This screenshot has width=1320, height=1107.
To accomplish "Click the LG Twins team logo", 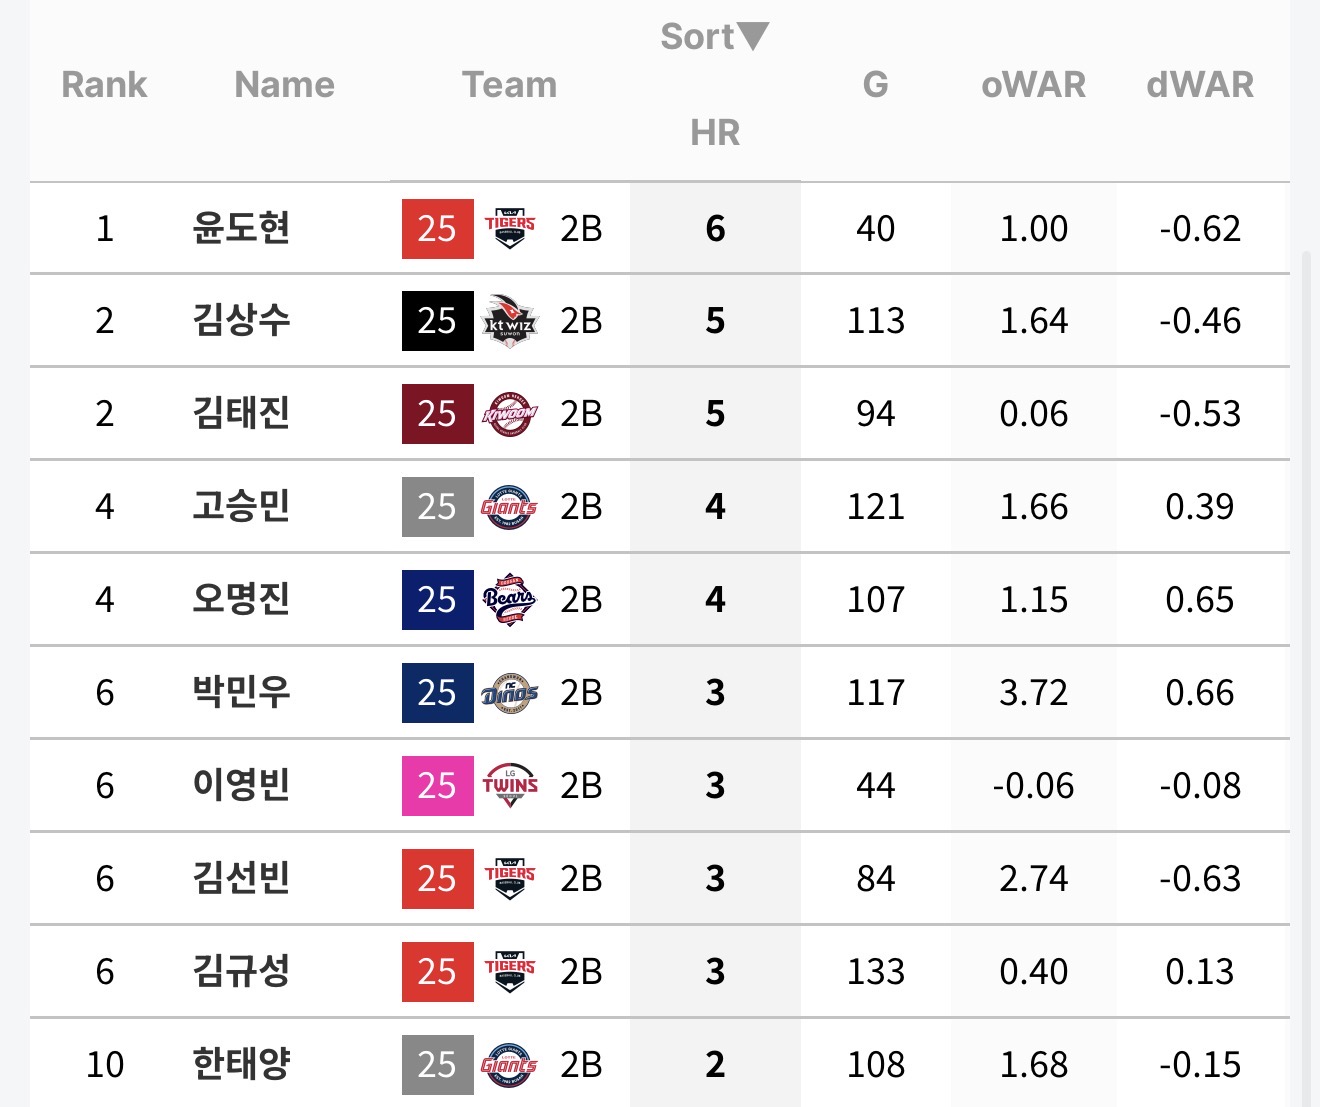I will click(x=510, y=786).
